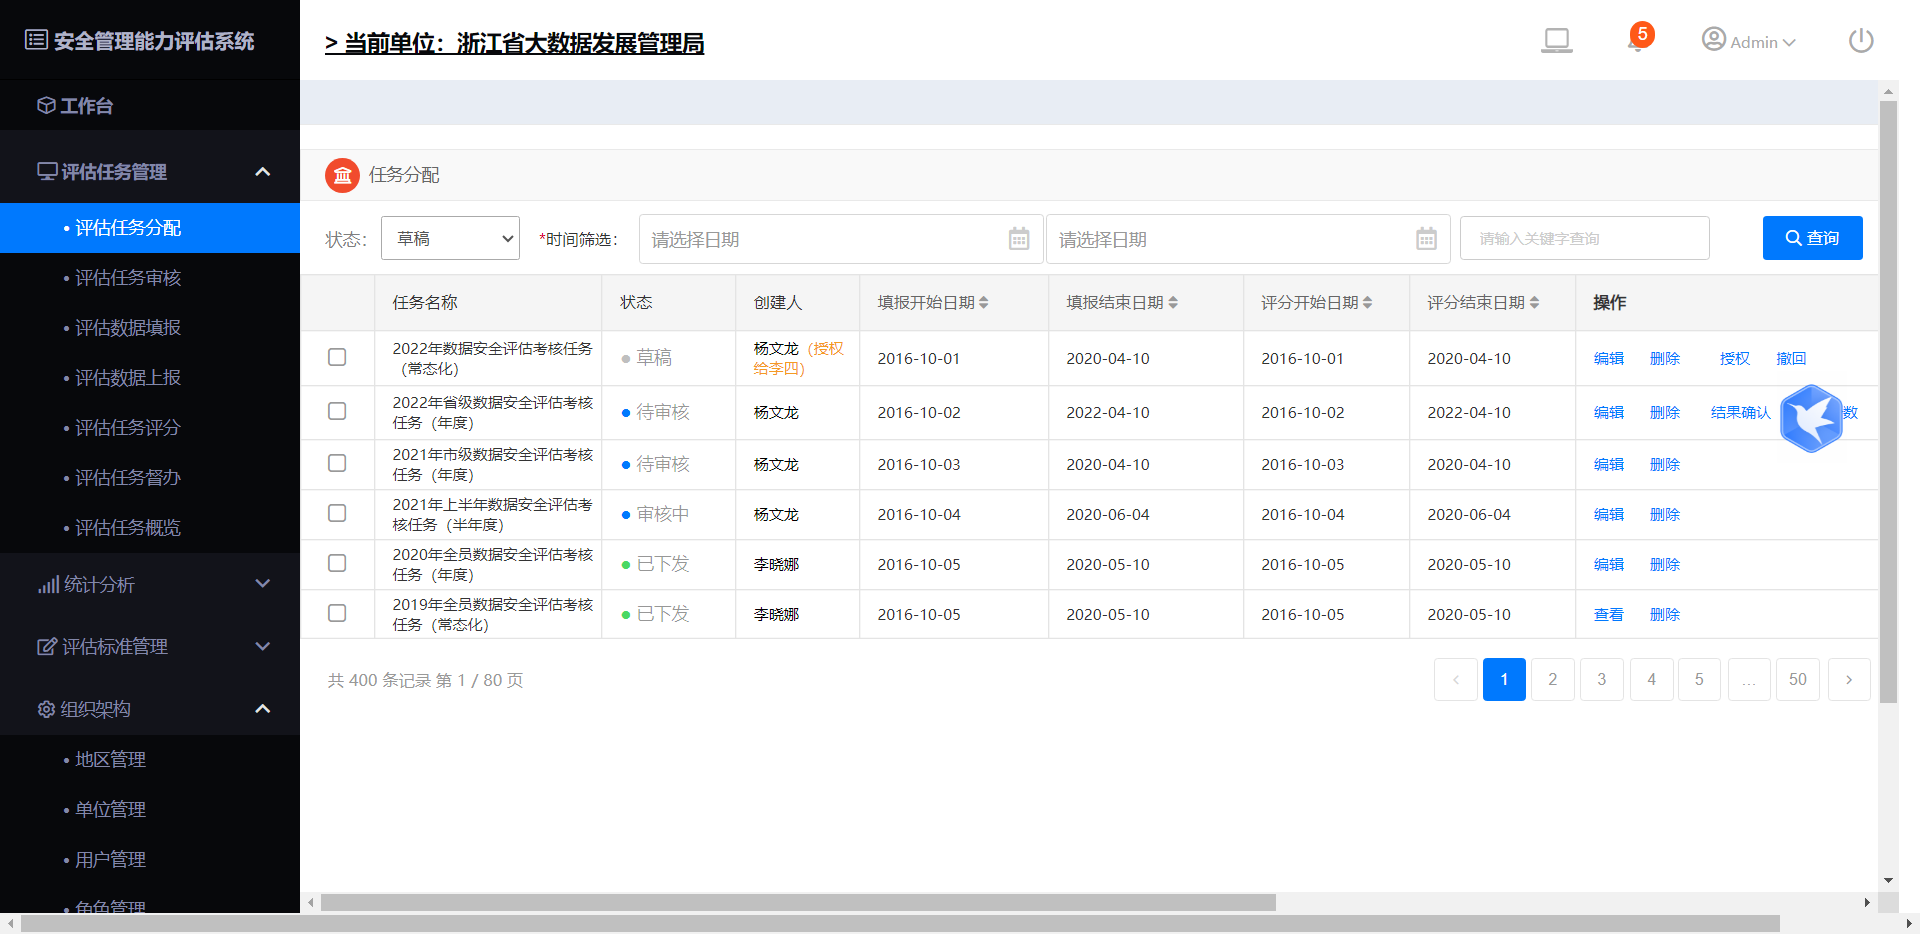Sort by 评分开始日期 column arrows

pos(1367,302)
